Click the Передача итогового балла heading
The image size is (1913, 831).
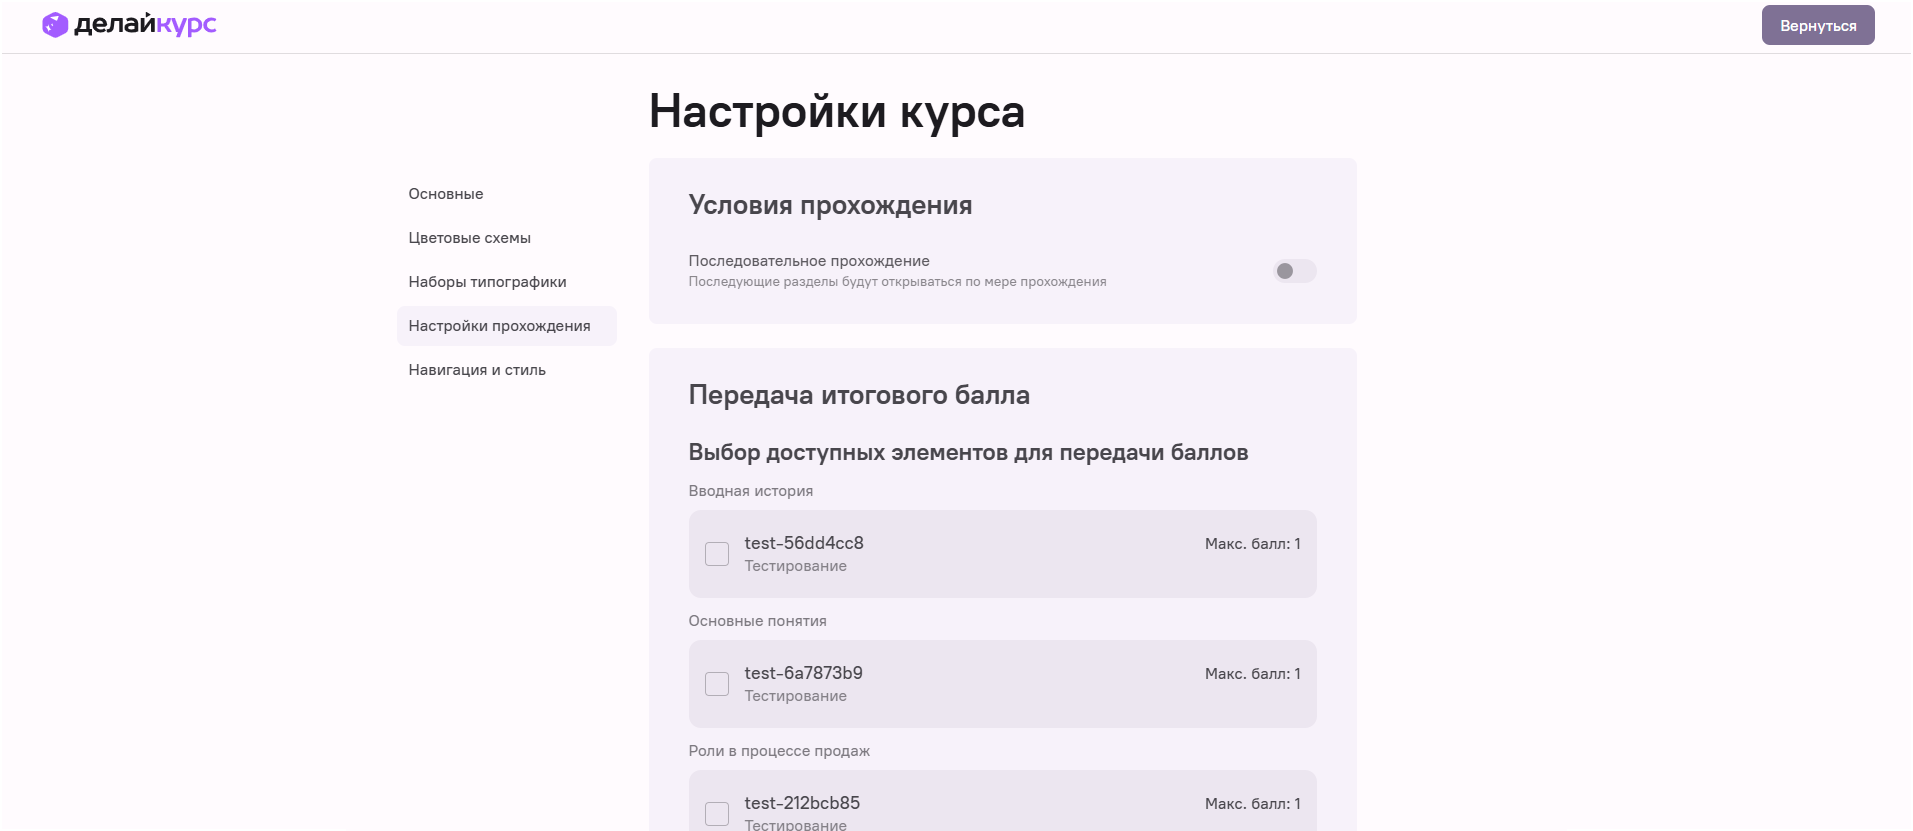[859, 395]
